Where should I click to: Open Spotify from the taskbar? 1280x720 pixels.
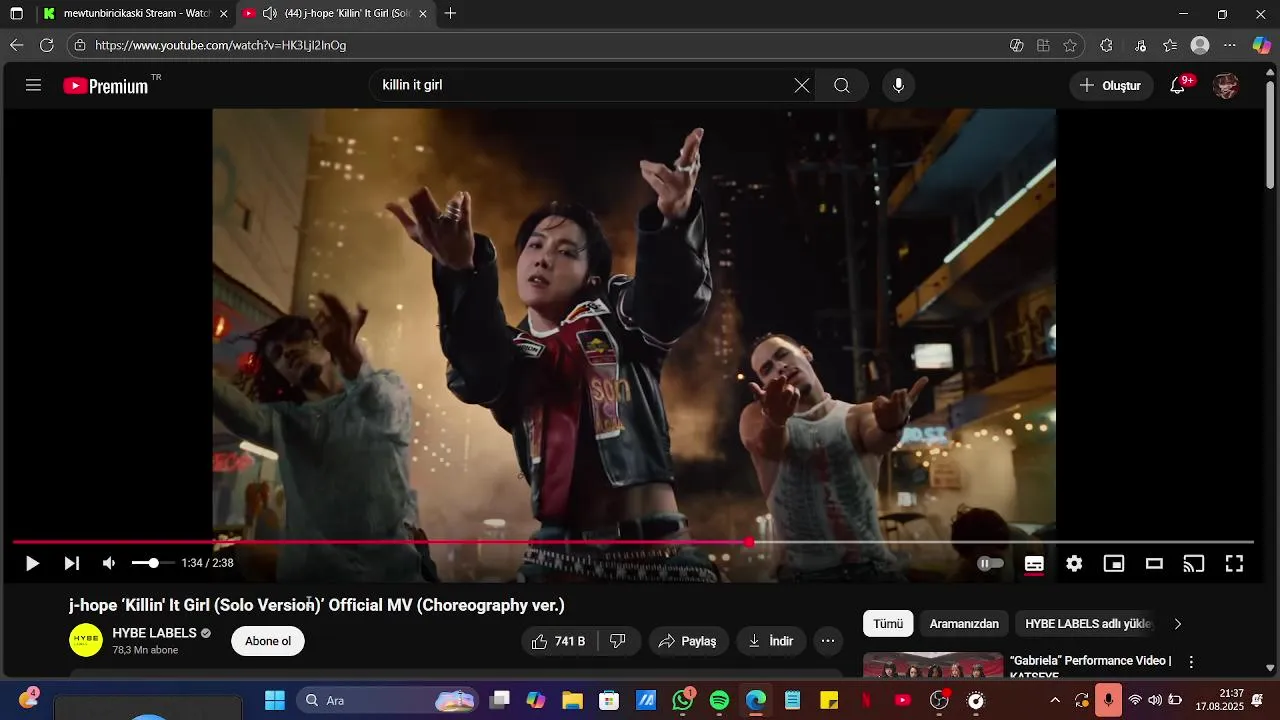(x=719, y=700)
